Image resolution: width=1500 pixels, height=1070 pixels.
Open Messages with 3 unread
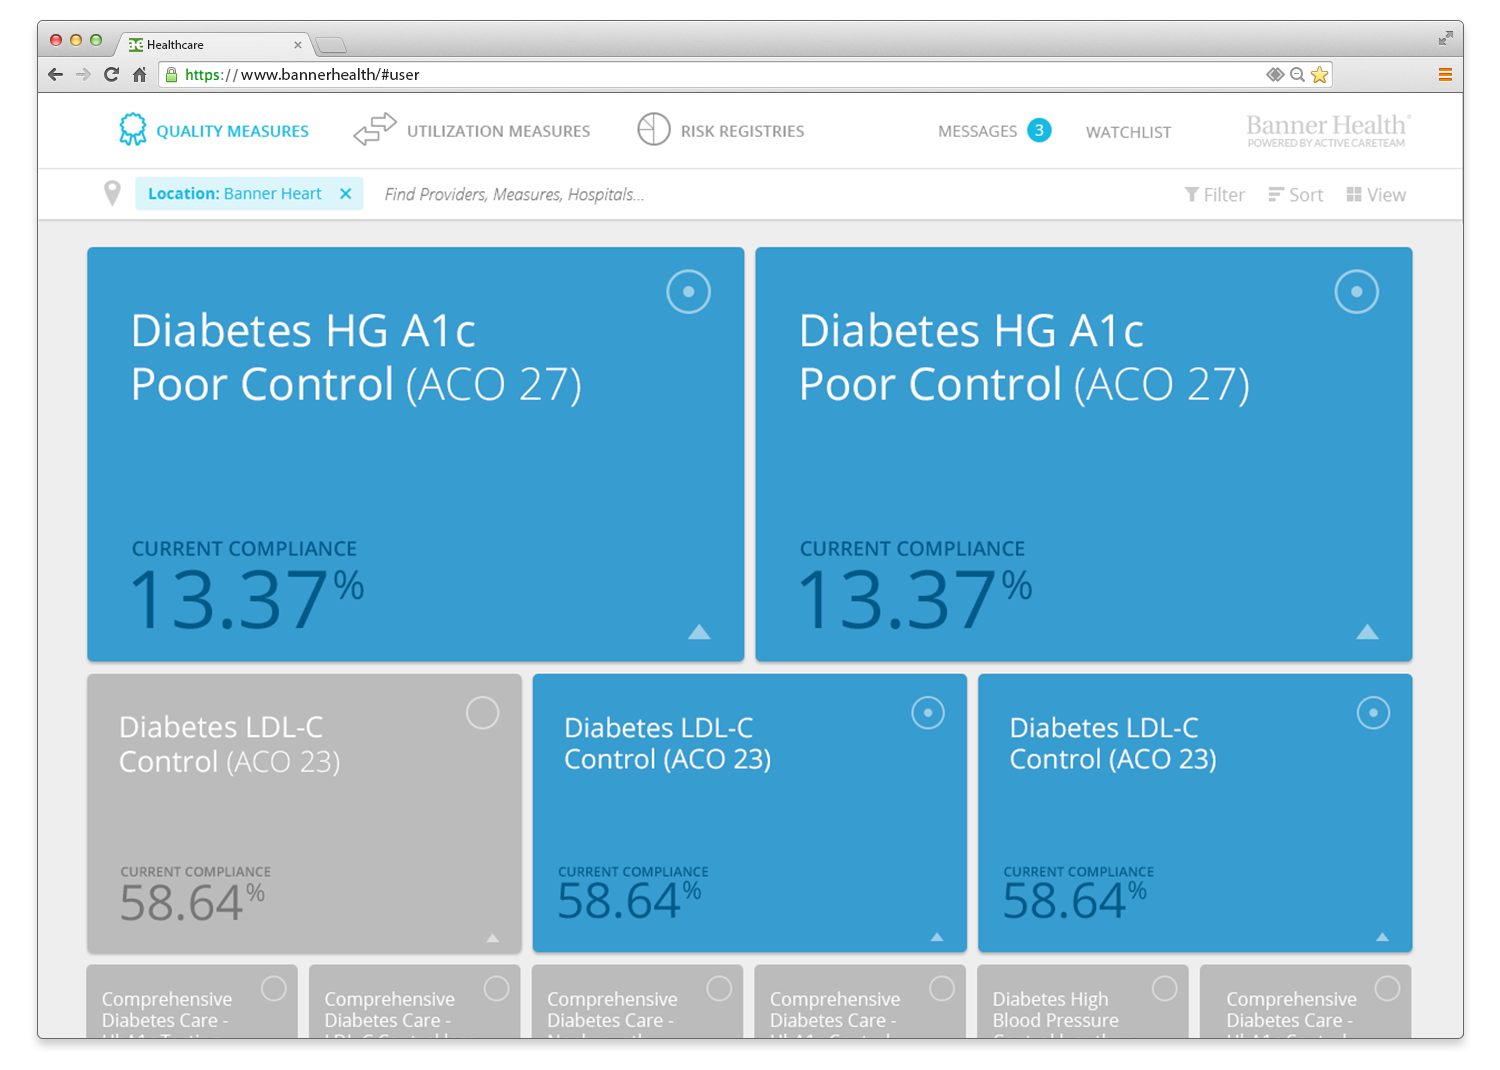pos(994,131)
